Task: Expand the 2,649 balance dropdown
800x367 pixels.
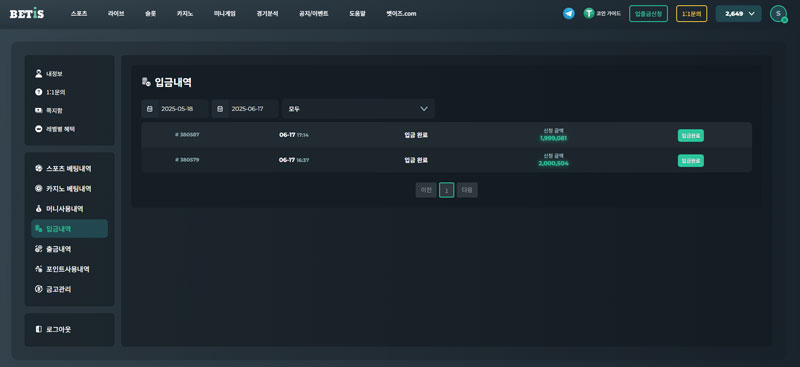Action: click(738, 14)
